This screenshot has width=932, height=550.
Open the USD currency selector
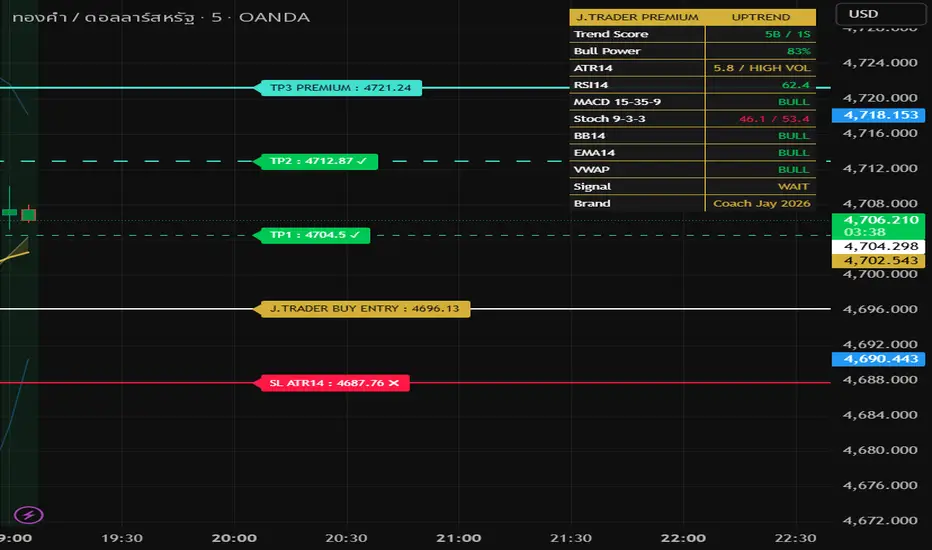click(x=880, y=14)
